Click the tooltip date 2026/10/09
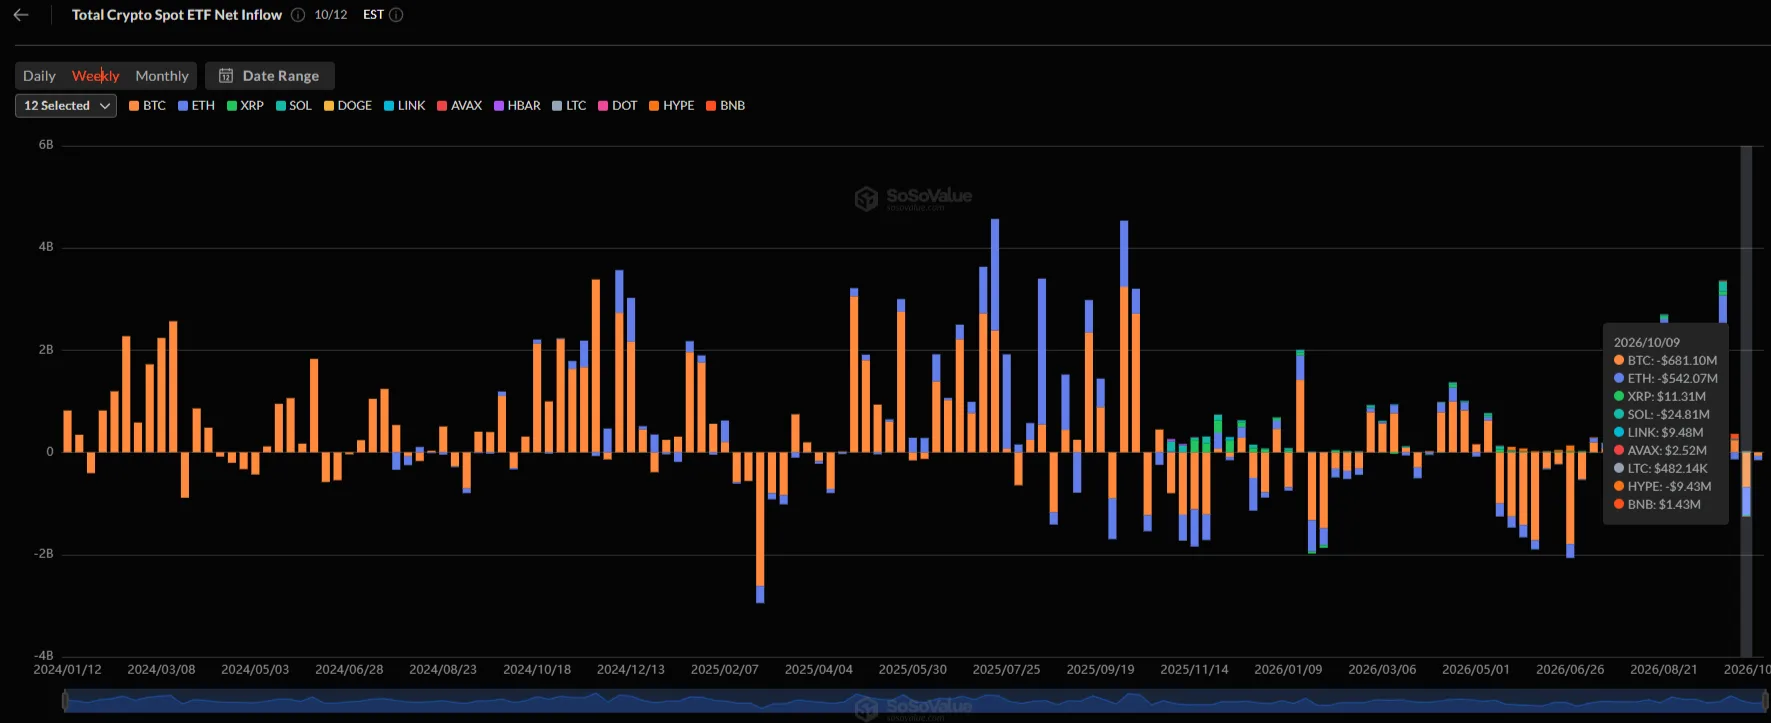Viewport: 1771px width, 723px height. (1647, 342)
